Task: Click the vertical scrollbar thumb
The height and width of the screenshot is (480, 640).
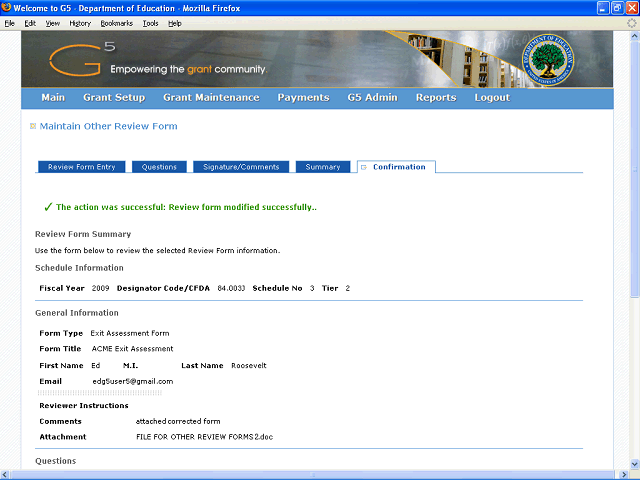Action: [635, 169]
